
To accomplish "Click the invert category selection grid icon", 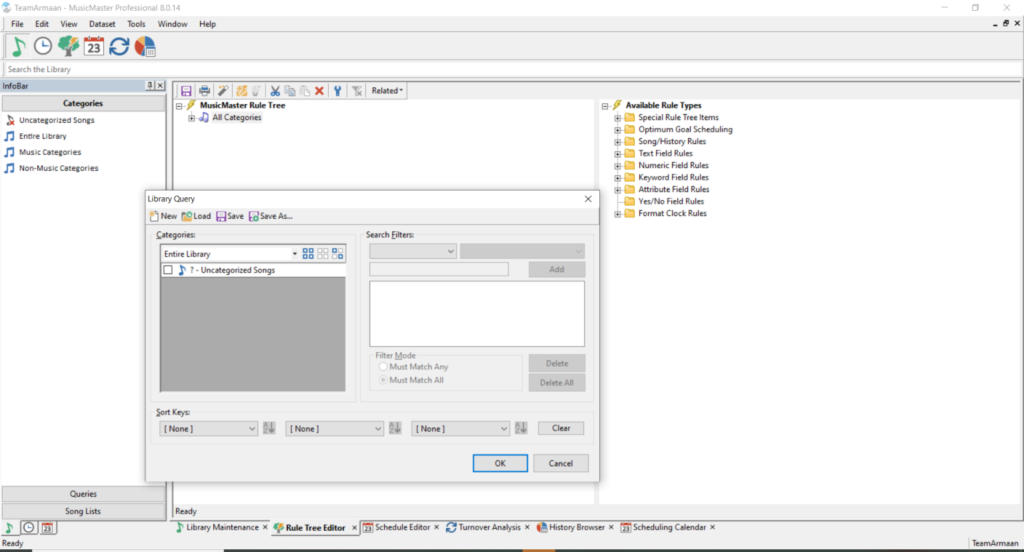I will (x=338, y=253).
